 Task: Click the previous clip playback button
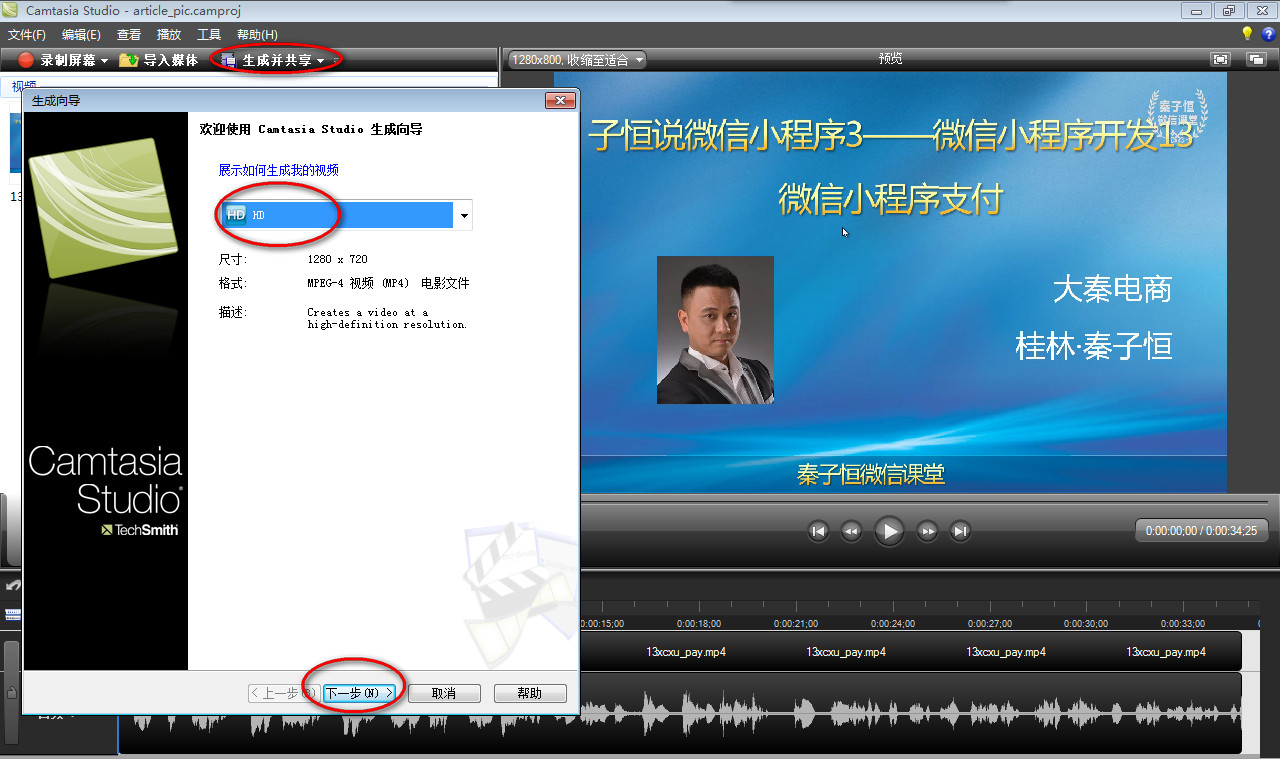click(818, 531)
